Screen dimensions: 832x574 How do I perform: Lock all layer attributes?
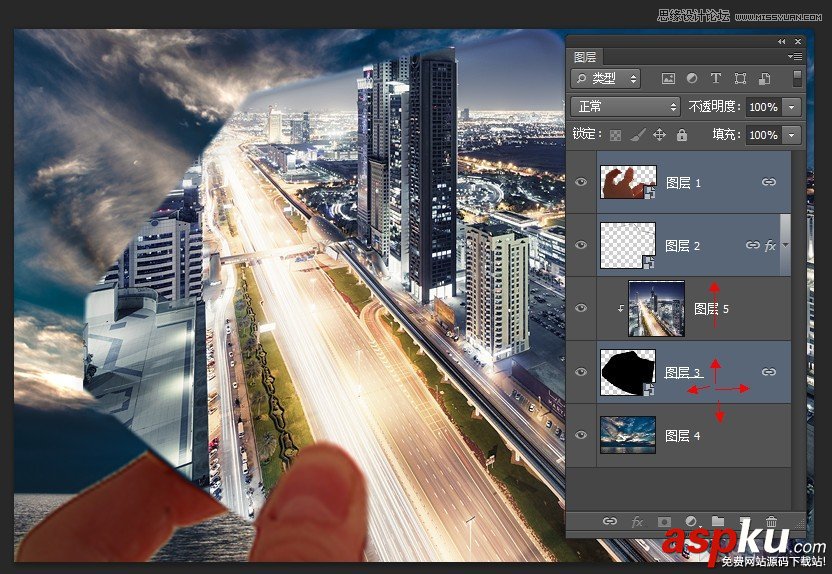click(x=682, y=135)
